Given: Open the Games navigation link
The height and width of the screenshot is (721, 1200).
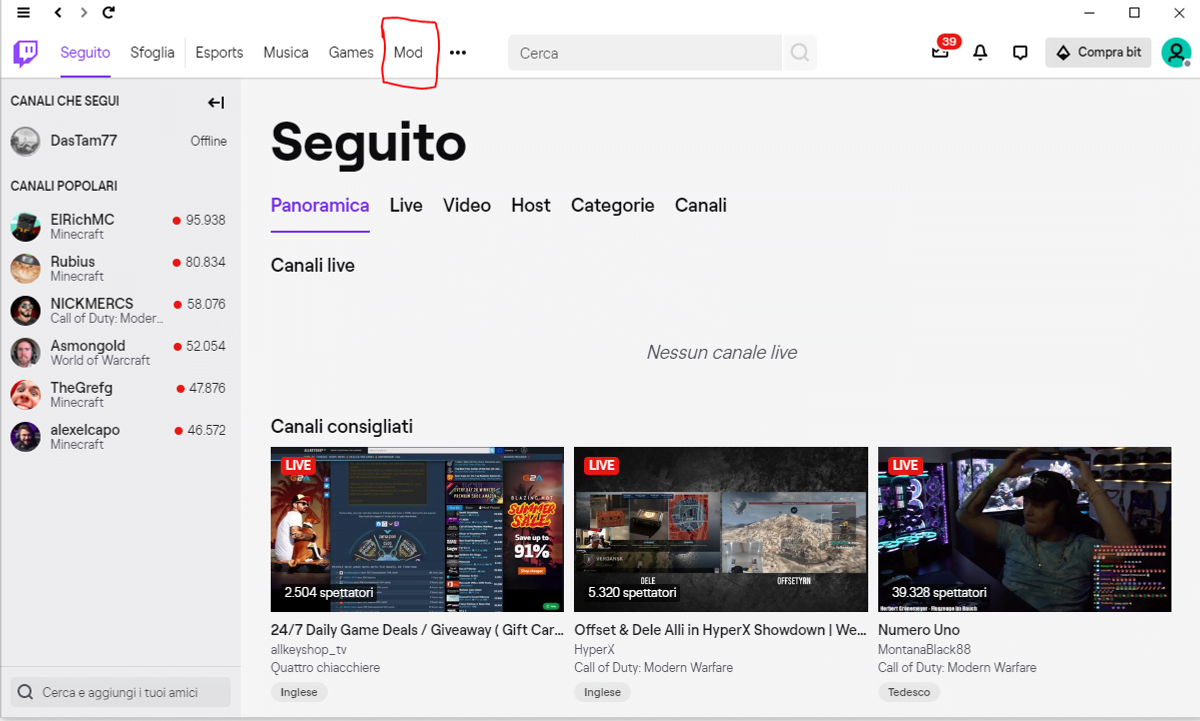Looking at the screenshot, I should click(x=351, y=53).
